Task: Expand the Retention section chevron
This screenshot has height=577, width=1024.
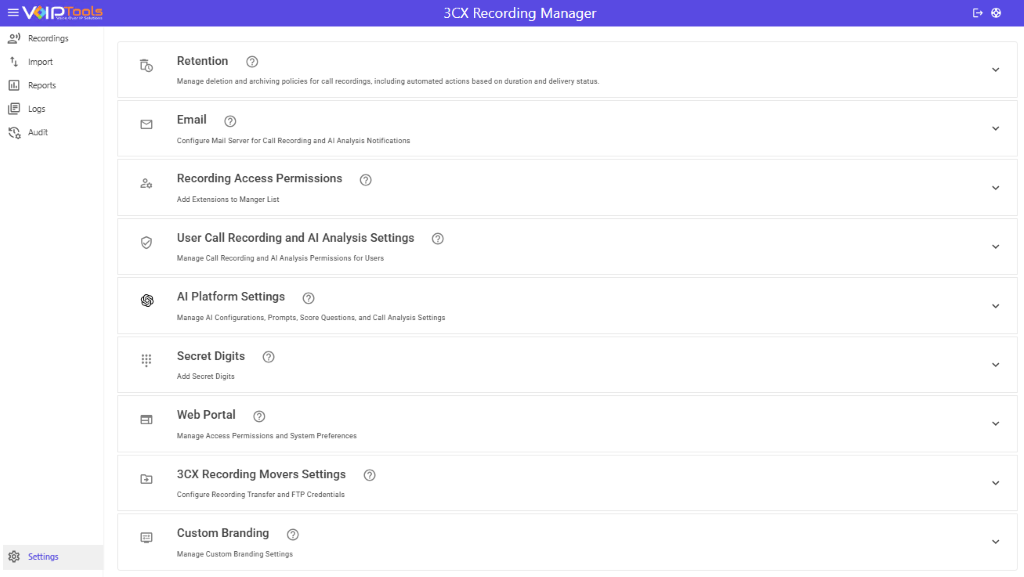Action: coord(995,70)
